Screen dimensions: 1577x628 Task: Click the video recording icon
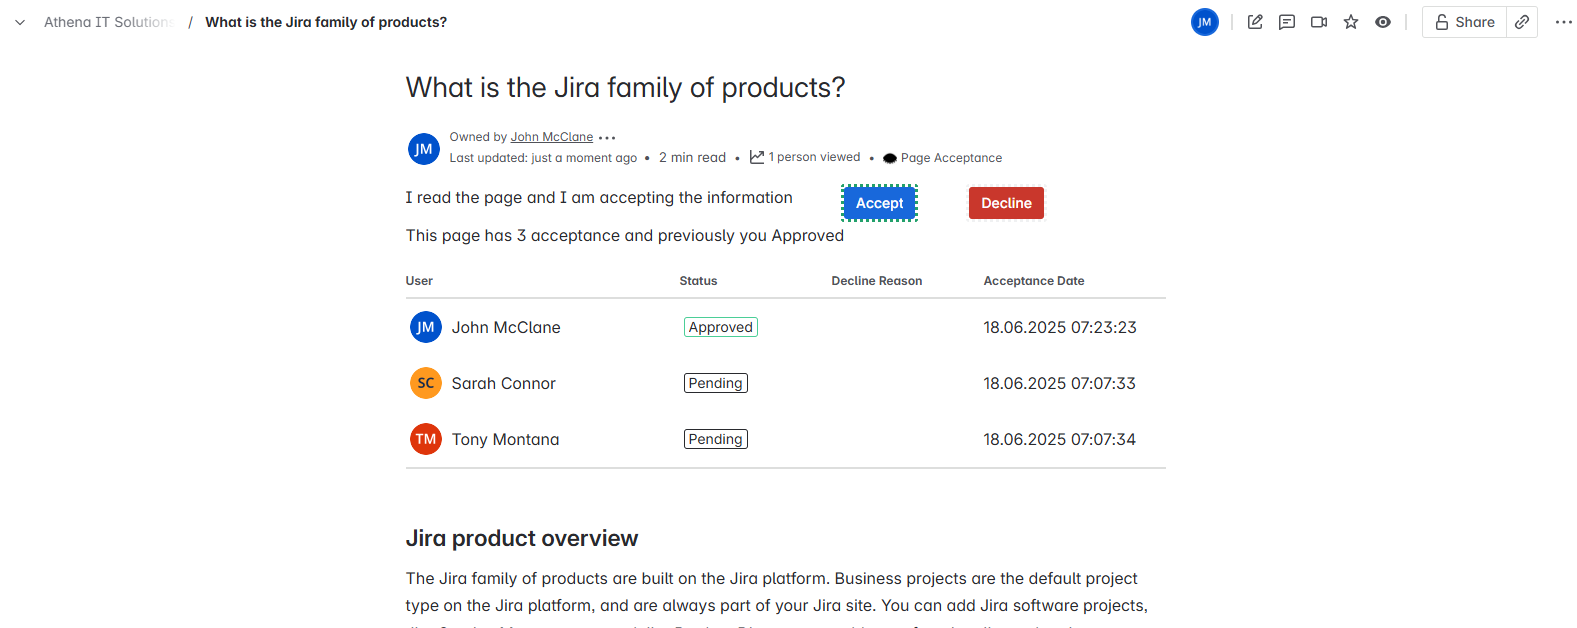1319,22
